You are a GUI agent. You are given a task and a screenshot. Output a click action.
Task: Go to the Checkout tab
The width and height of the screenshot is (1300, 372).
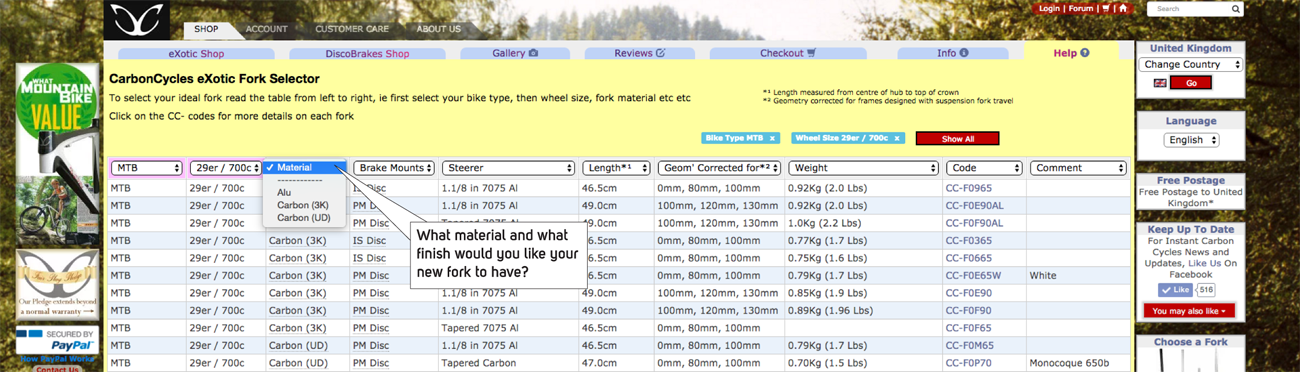click(788, 53)
